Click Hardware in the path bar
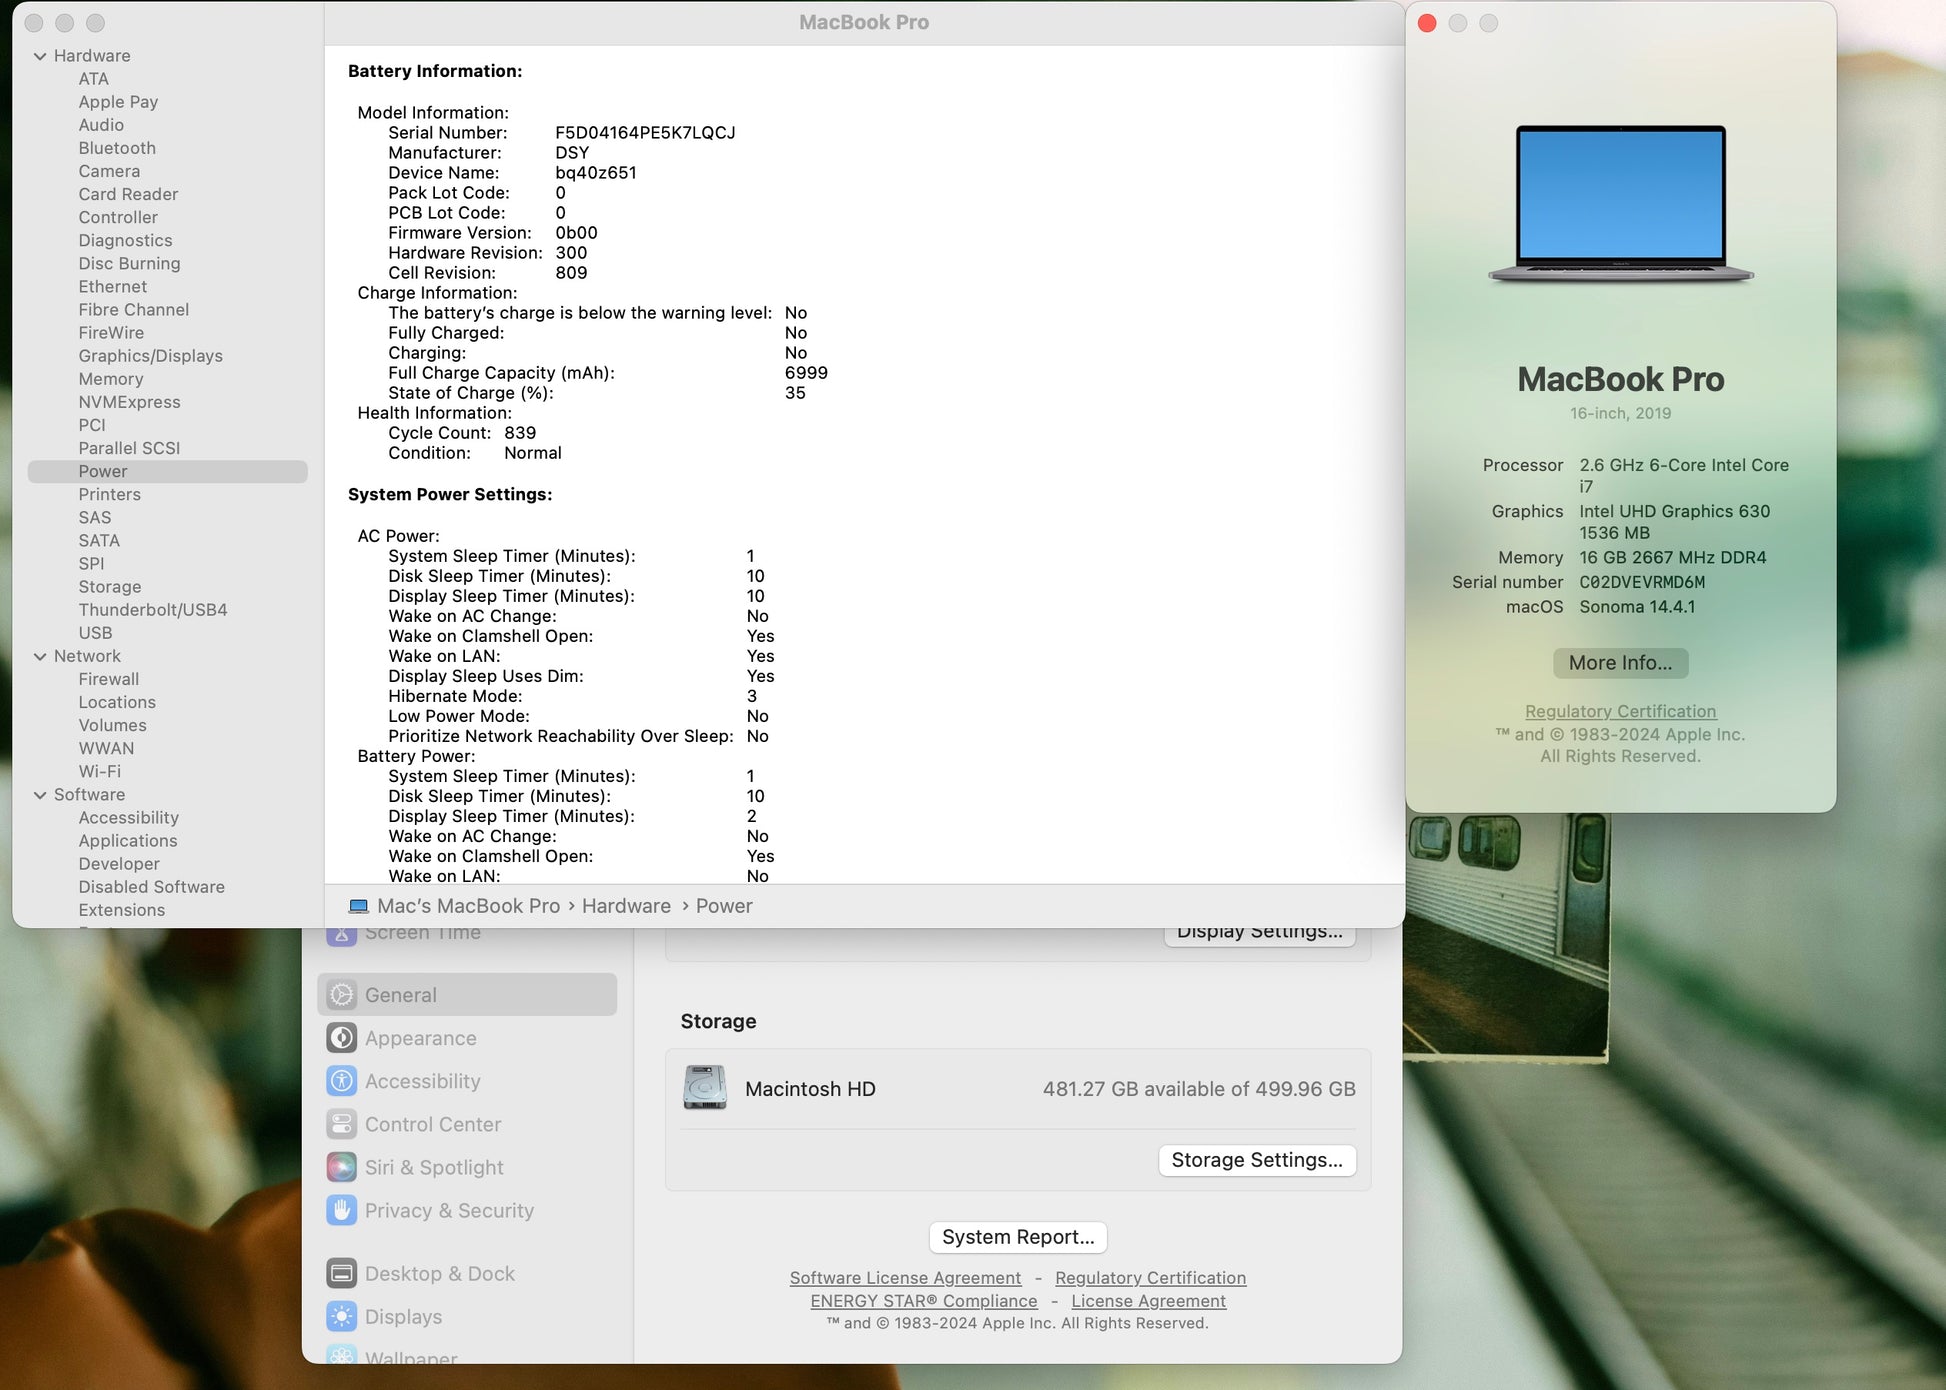 [x=626, y=906]
